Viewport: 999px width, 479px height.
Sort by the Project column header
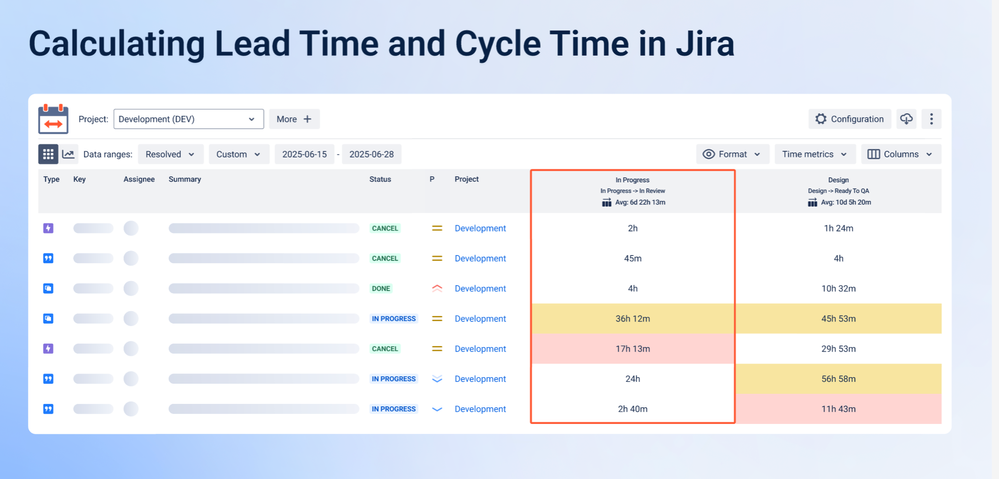point(467,180)
